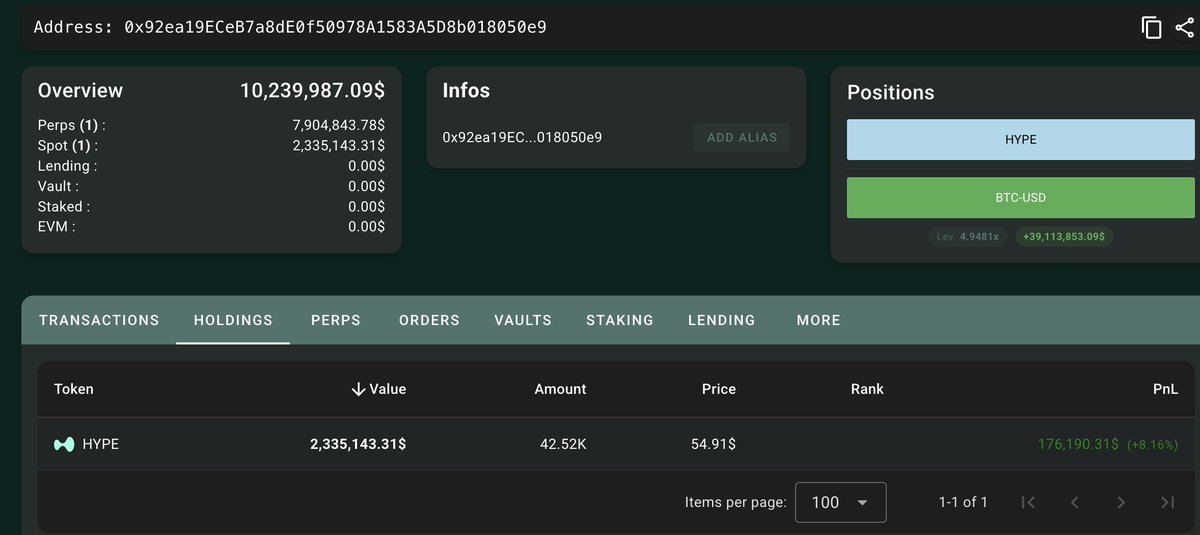Open the Staking tab
1200x535 pixels.
620,320
